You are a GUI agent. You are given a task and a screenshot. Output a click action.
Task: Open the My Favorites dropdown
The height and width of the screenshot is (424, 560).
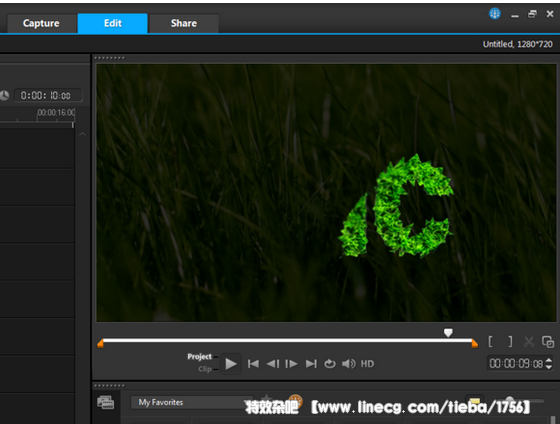(x=192, y=402)
